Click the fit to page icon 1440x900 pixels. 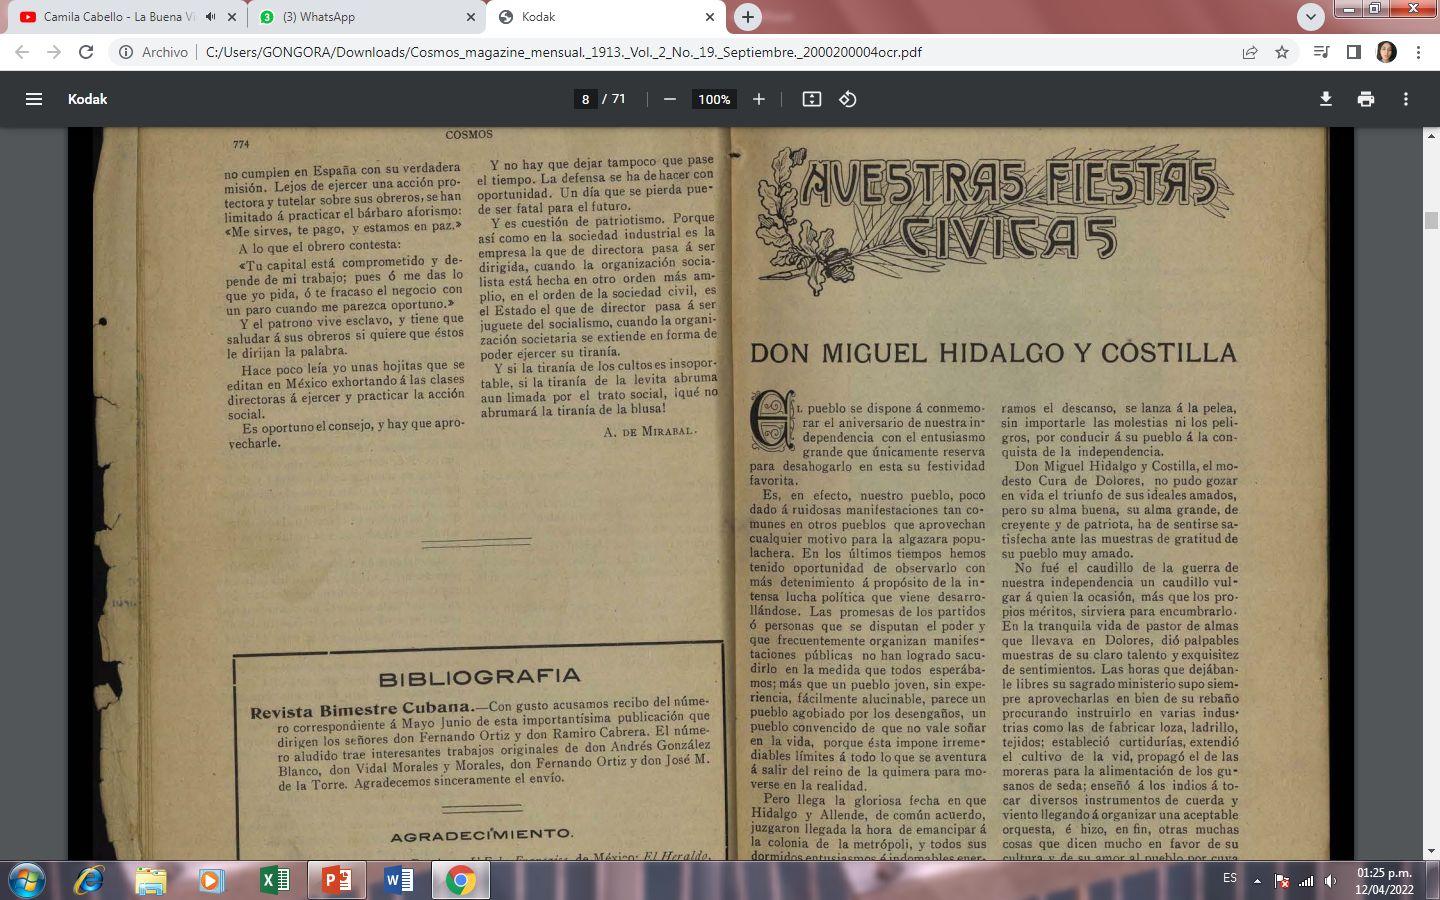click(812, 99)
